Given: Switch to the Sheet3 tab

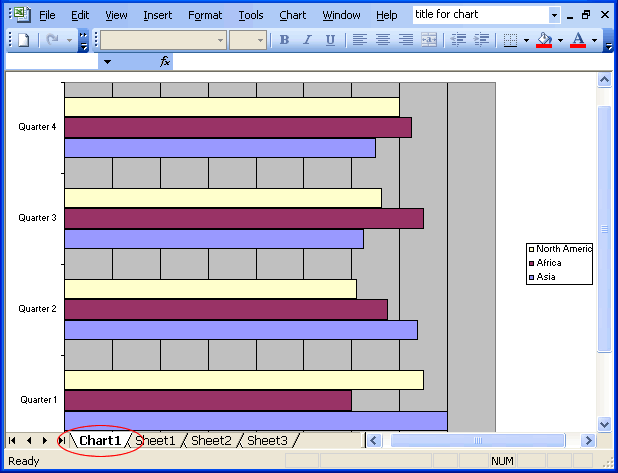Looking at the screenshot, I should click(267, 441).
